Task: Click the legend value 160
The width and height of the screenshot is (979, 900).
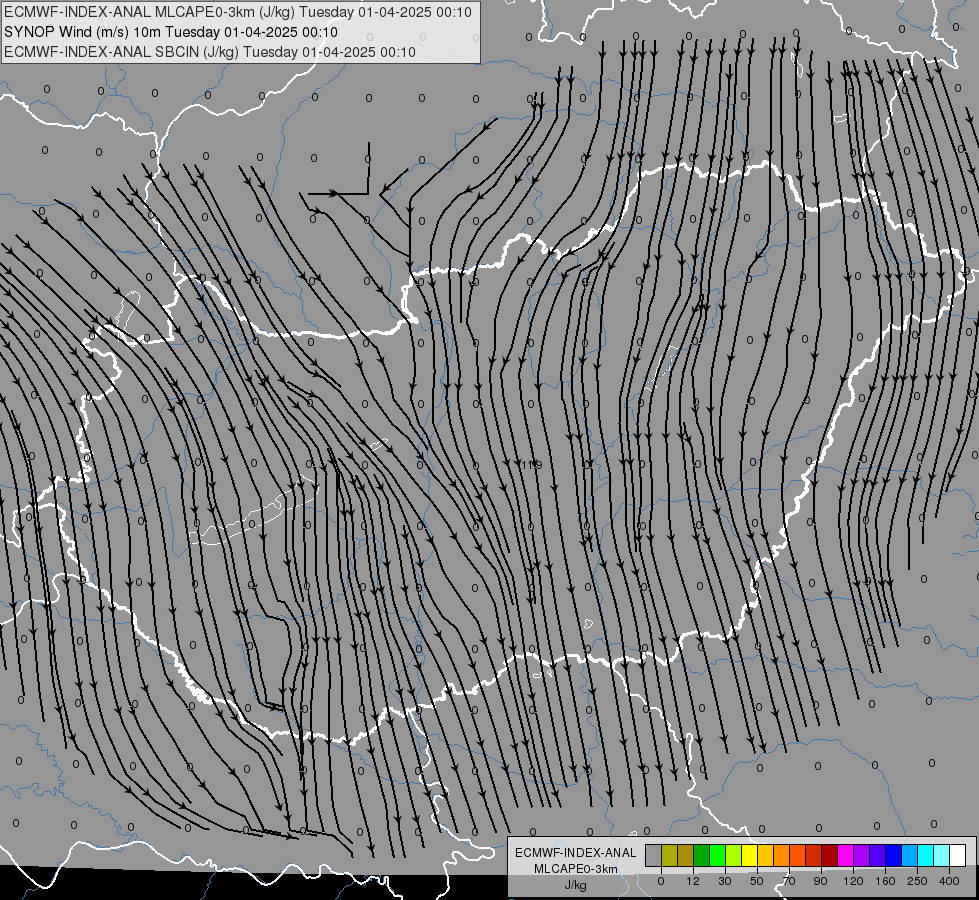Action: click(885, 881)
